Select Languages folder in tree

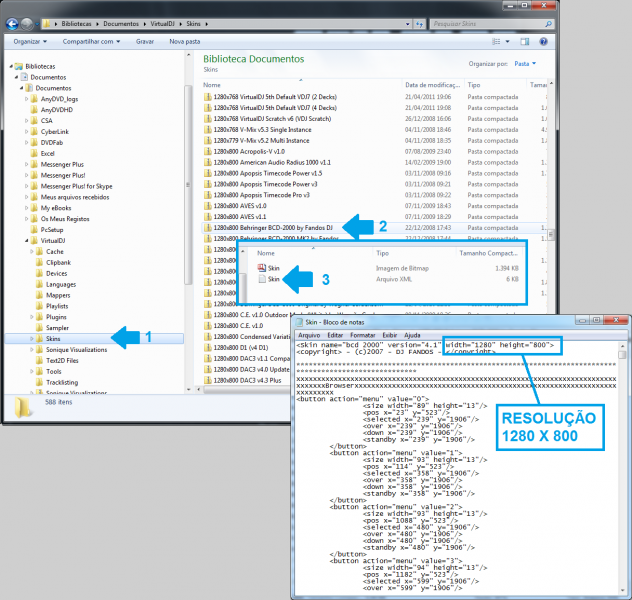[x=60, y=284]
